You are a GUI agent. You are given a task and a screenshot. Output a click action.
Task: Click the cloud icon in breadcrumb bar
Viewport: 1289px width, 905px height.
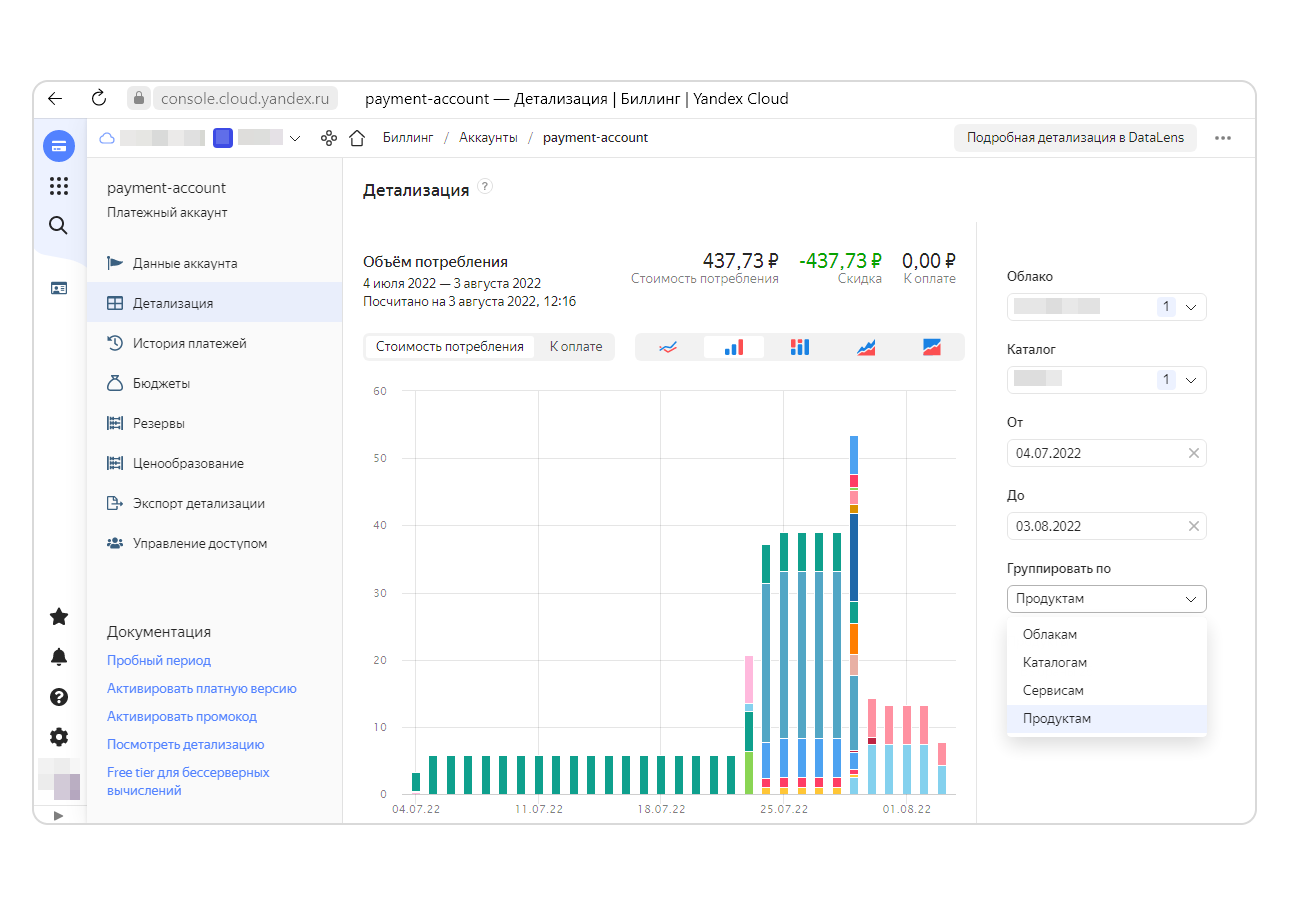pos(107,138)
